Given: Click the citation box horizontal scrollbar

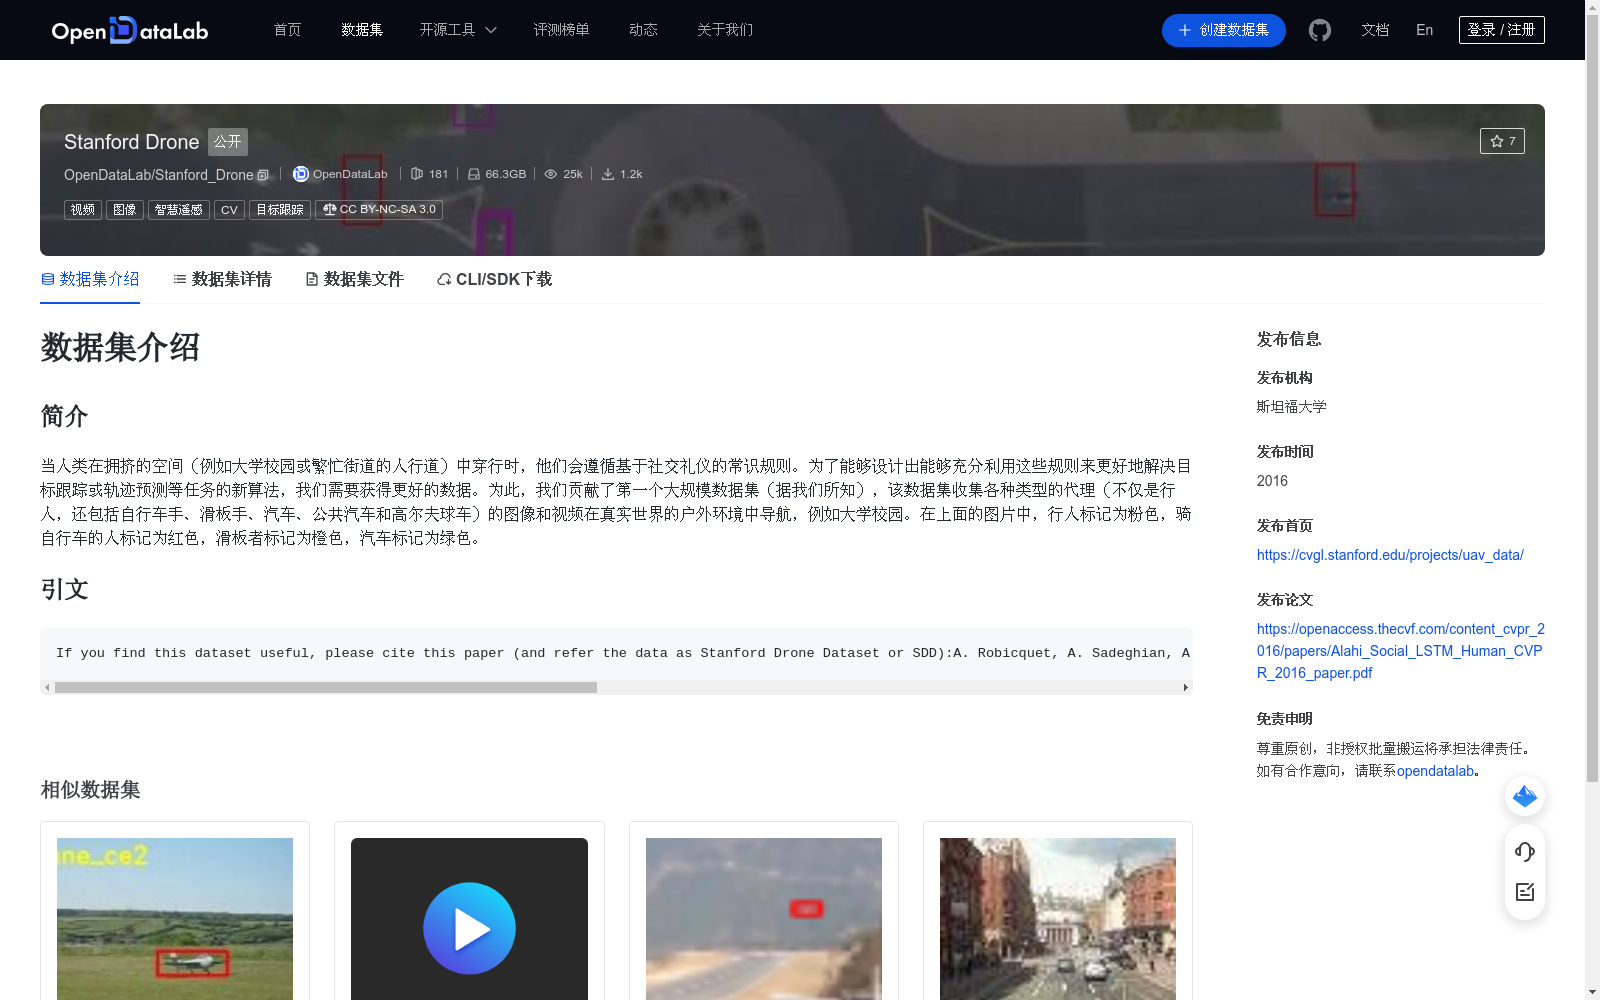Looking at the screenshot, I should (x=326, y=688).
